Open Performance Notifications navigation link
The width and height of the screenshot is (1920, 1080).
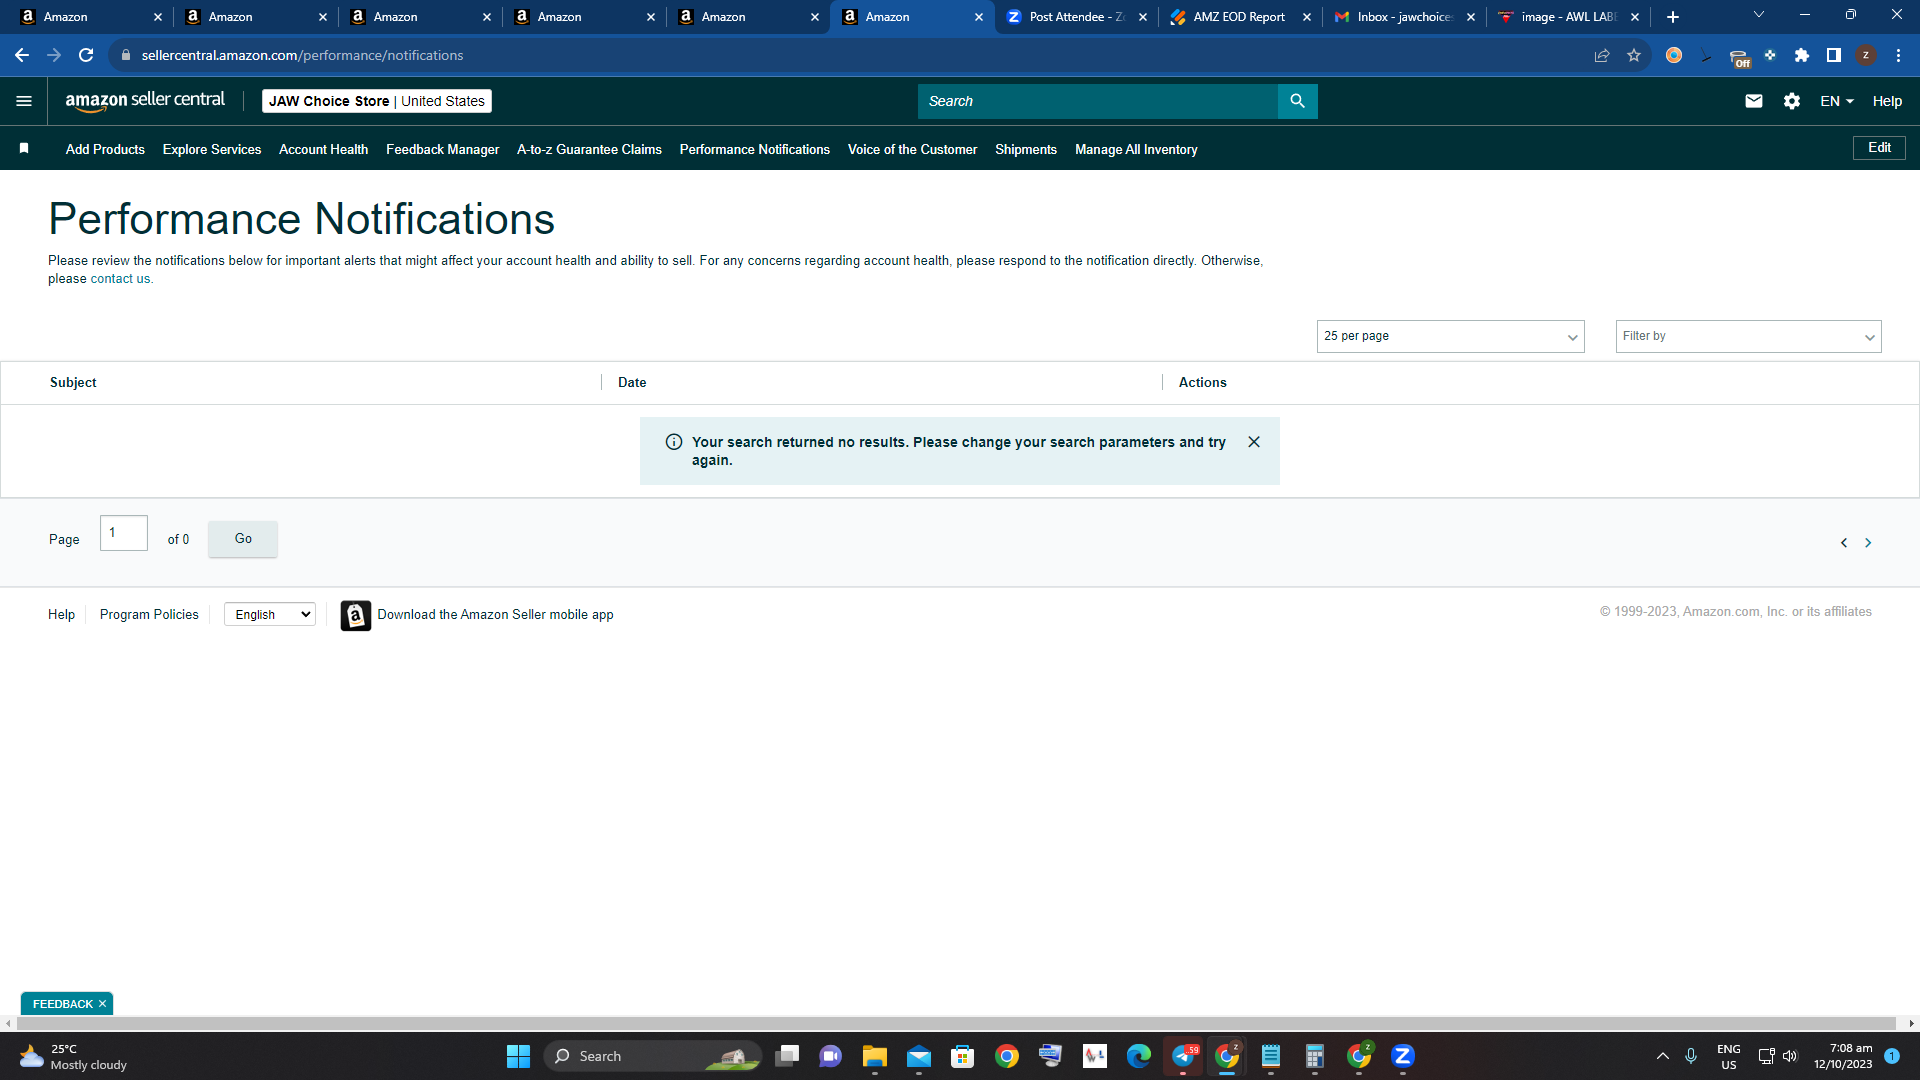pos(754,149)
